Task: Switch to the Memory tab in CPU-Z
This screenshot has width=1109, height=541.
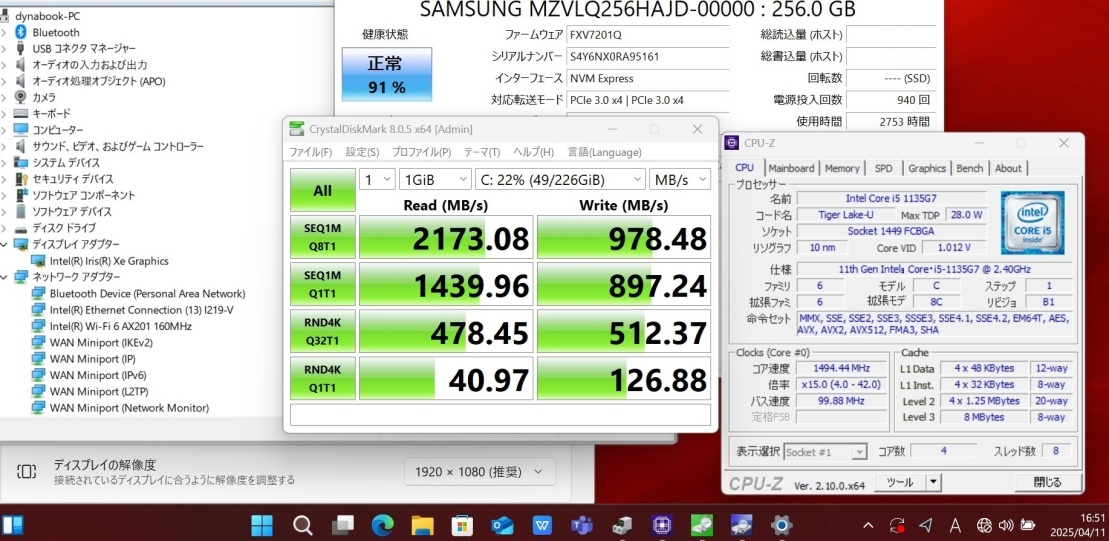Action: pos(842,168)
